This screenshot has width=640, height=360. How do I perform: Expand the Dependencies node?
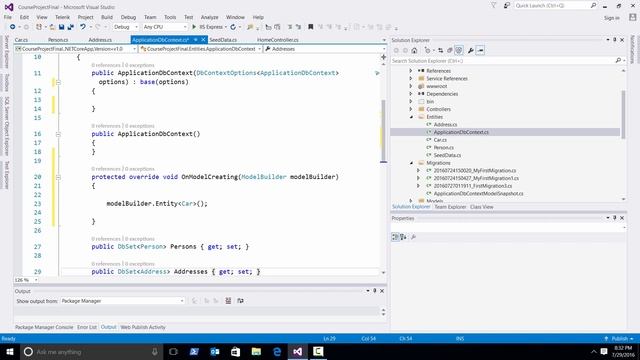(411, 94)
